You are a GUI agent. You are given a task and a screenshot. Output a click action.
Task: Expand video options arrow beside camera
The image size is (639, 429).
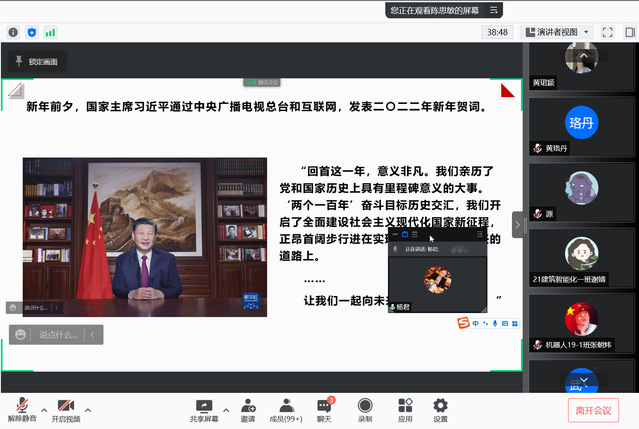tap(88, 409)
